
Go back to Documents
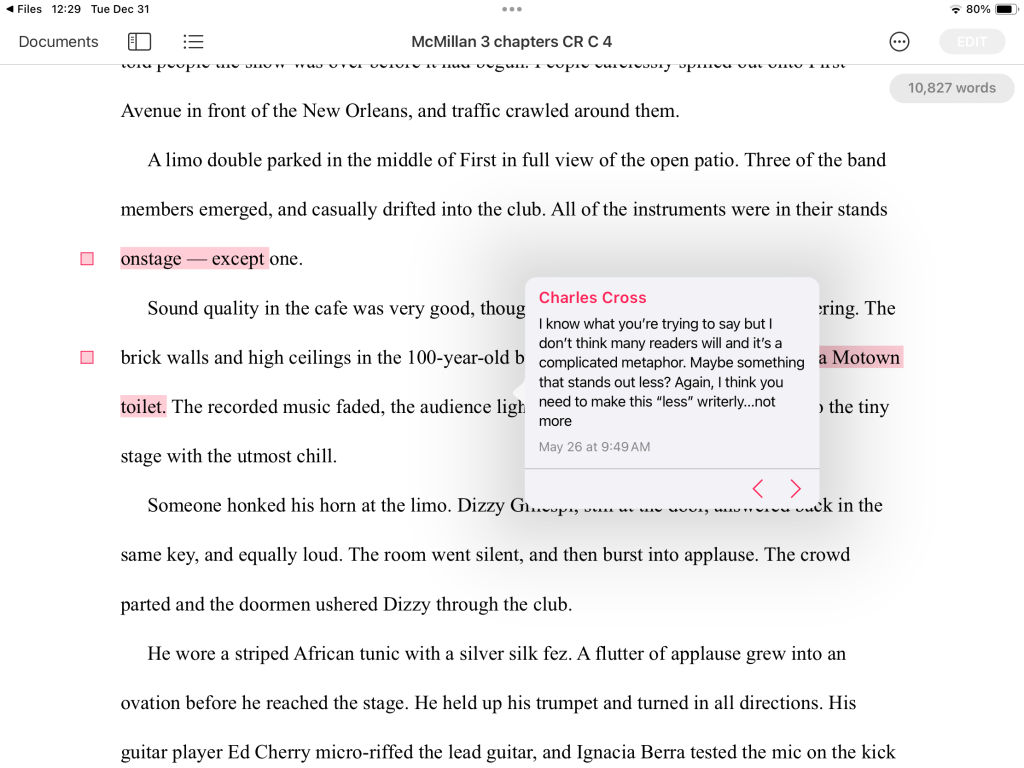tap(58, 42)
